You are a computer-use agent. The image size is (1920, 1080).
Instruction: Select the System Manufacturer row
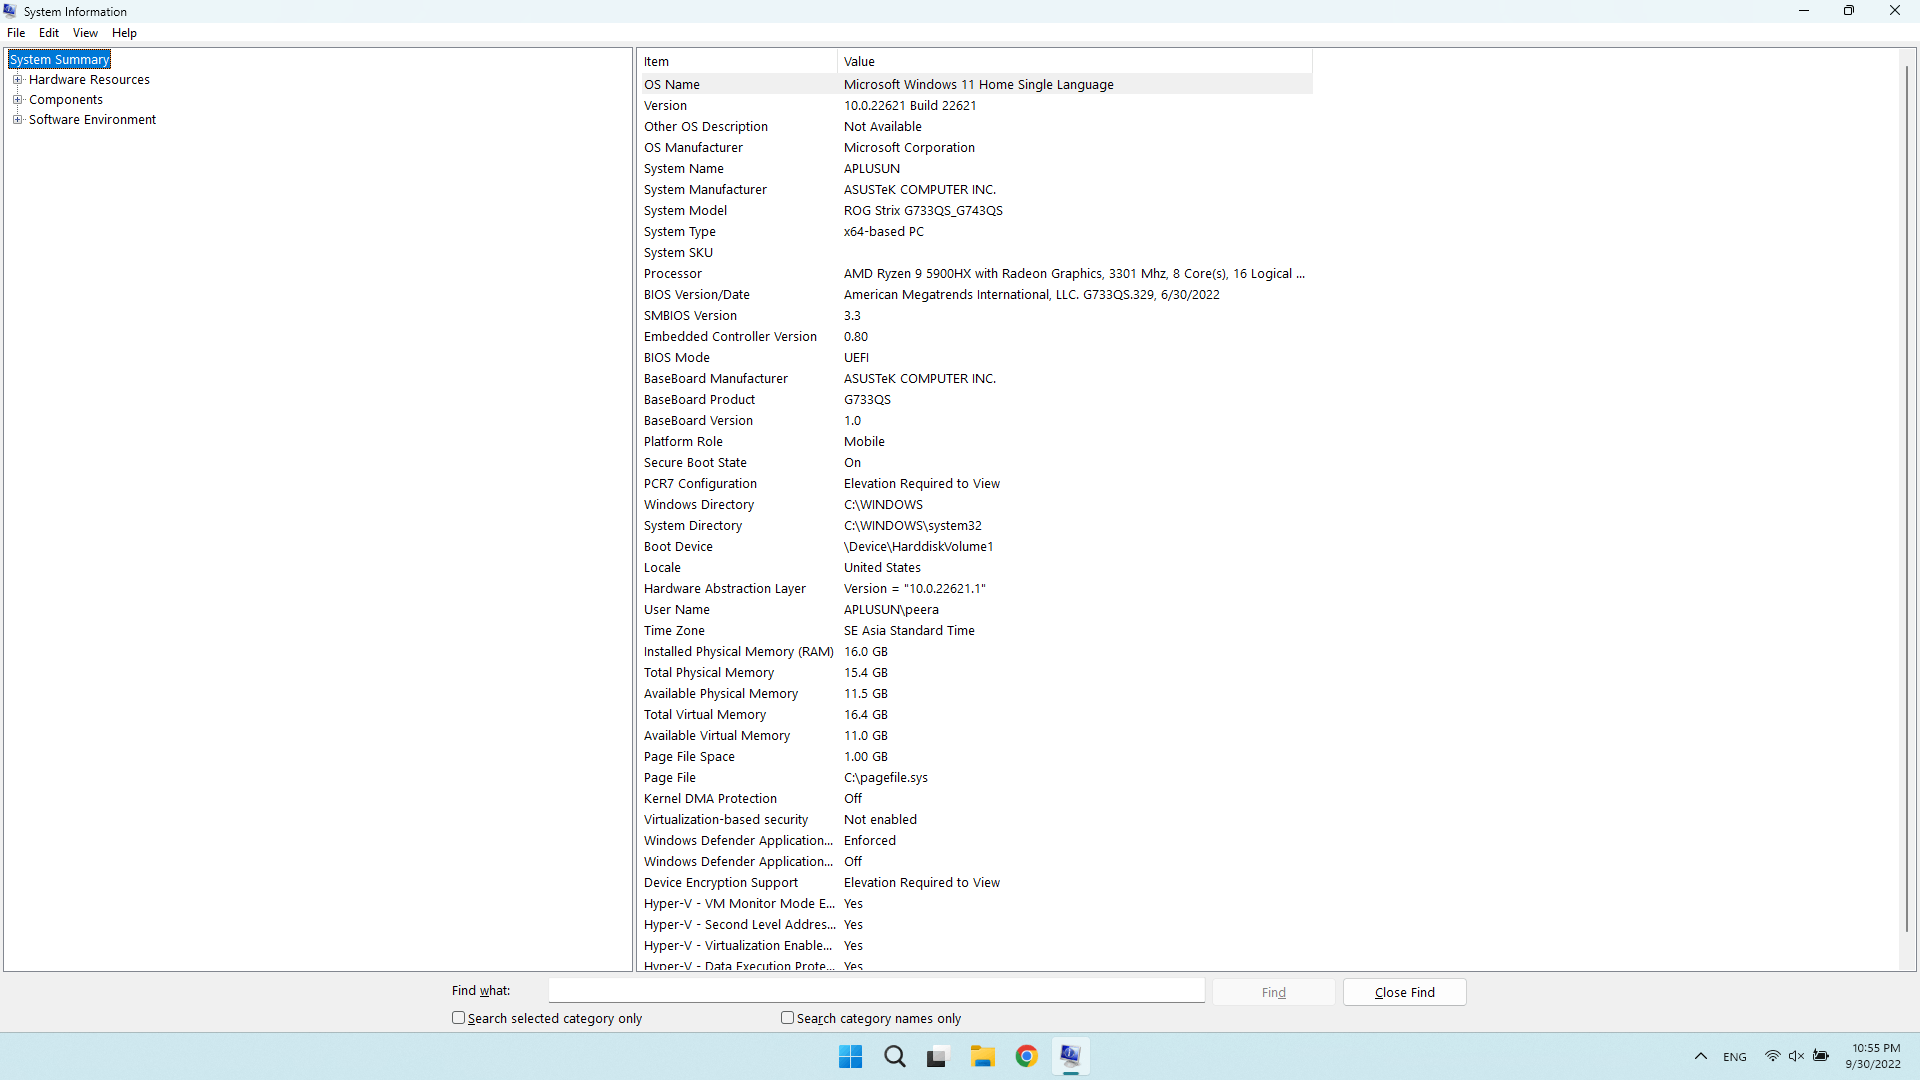coord(976,190)
